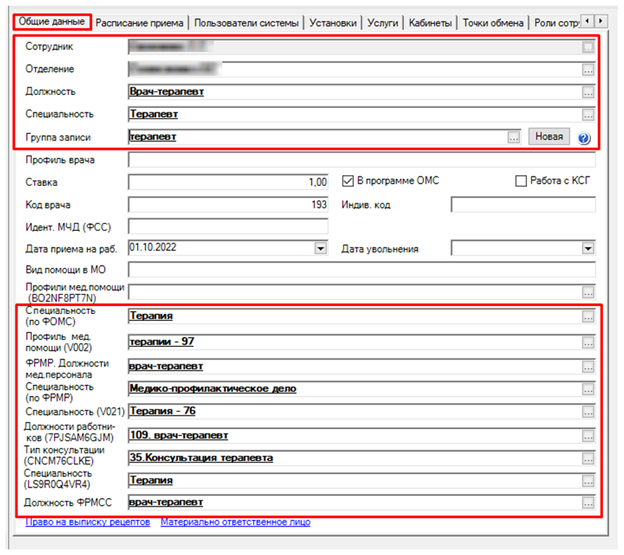Click the Ставка field with 1,00
624x555 pixels.
click(228, 182)
